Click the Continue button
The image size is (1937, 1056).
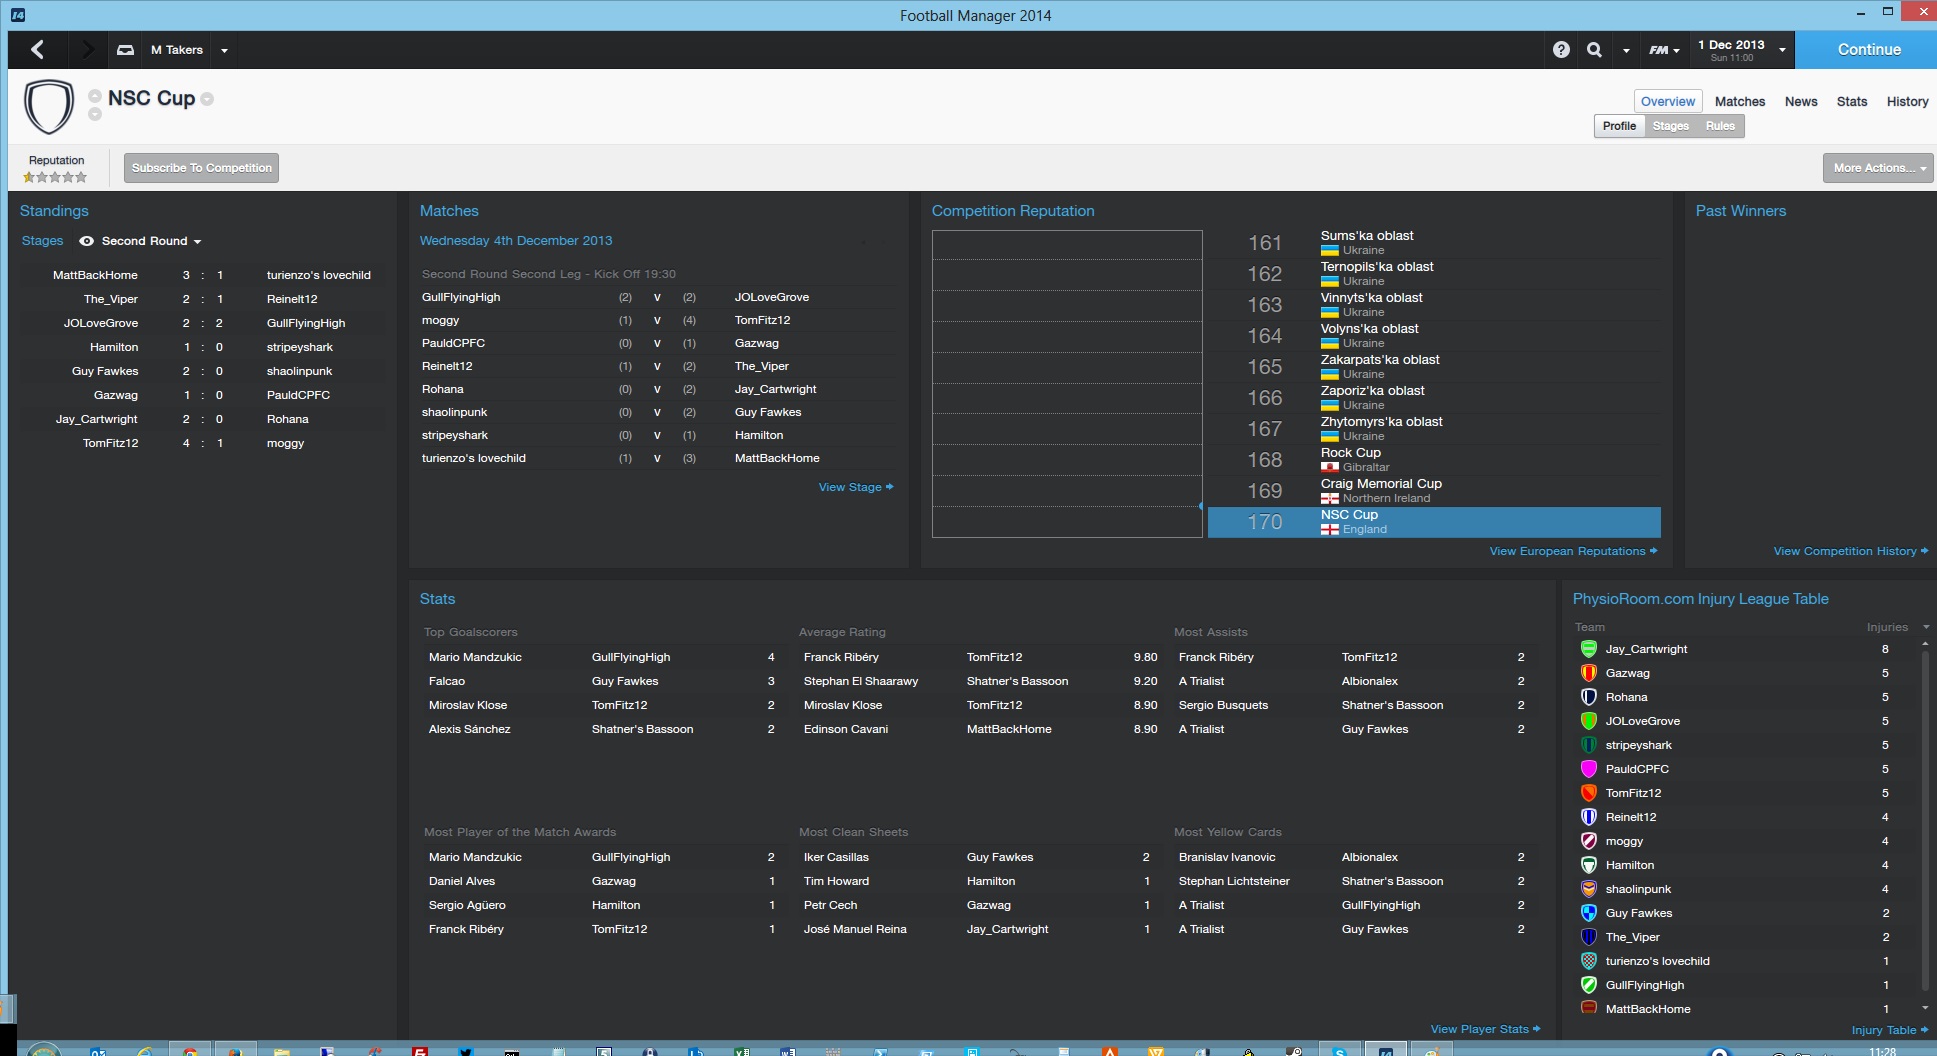pos(1866,49)
